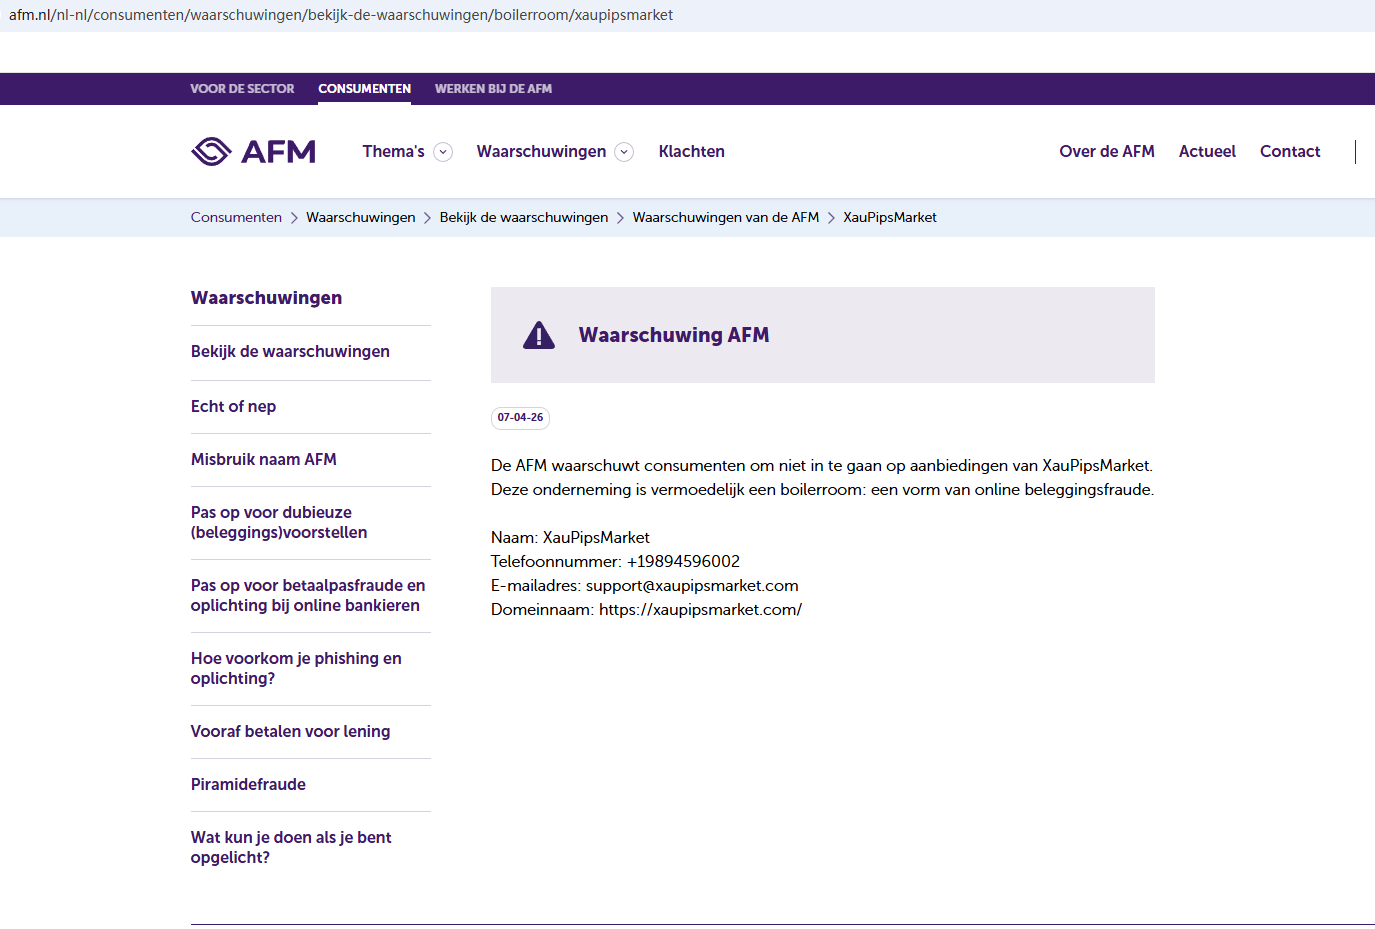Viewport: 1375px width, 929px height.
Task: Open Echt of nep sidebar link
Action: pos(233,407)
